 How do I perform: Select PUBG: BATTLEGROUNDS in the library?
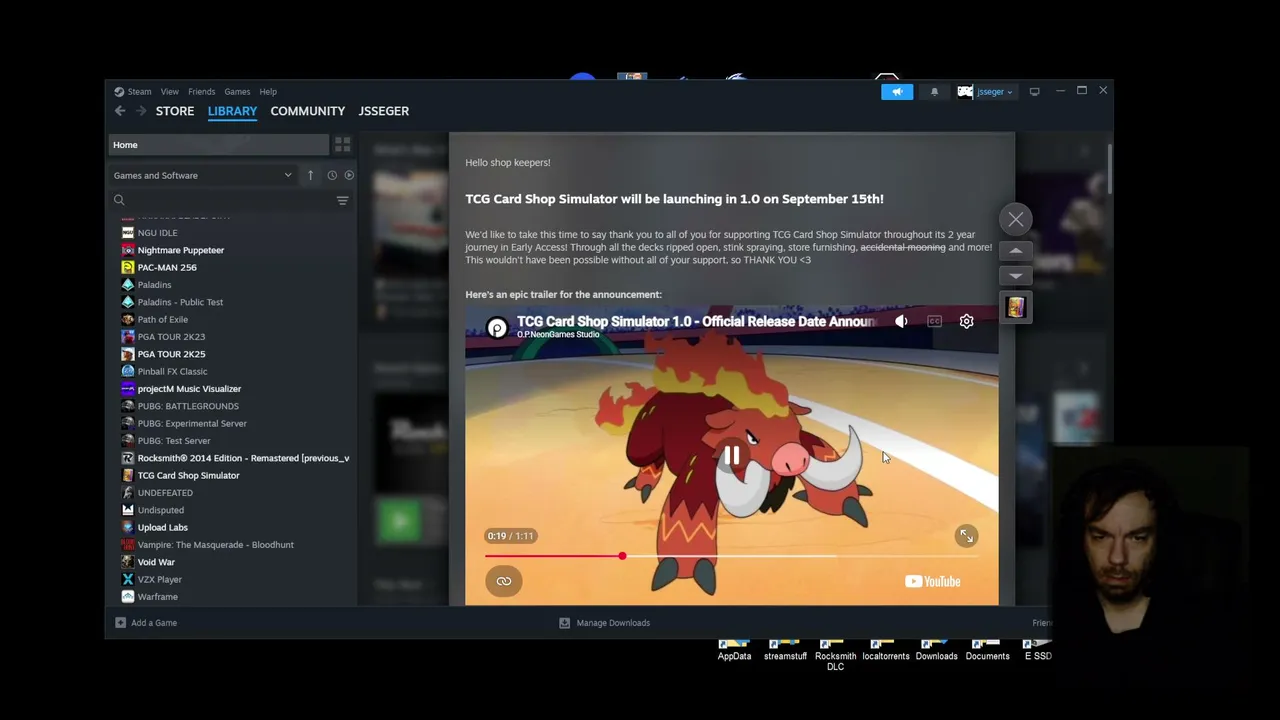coord(188,406)
